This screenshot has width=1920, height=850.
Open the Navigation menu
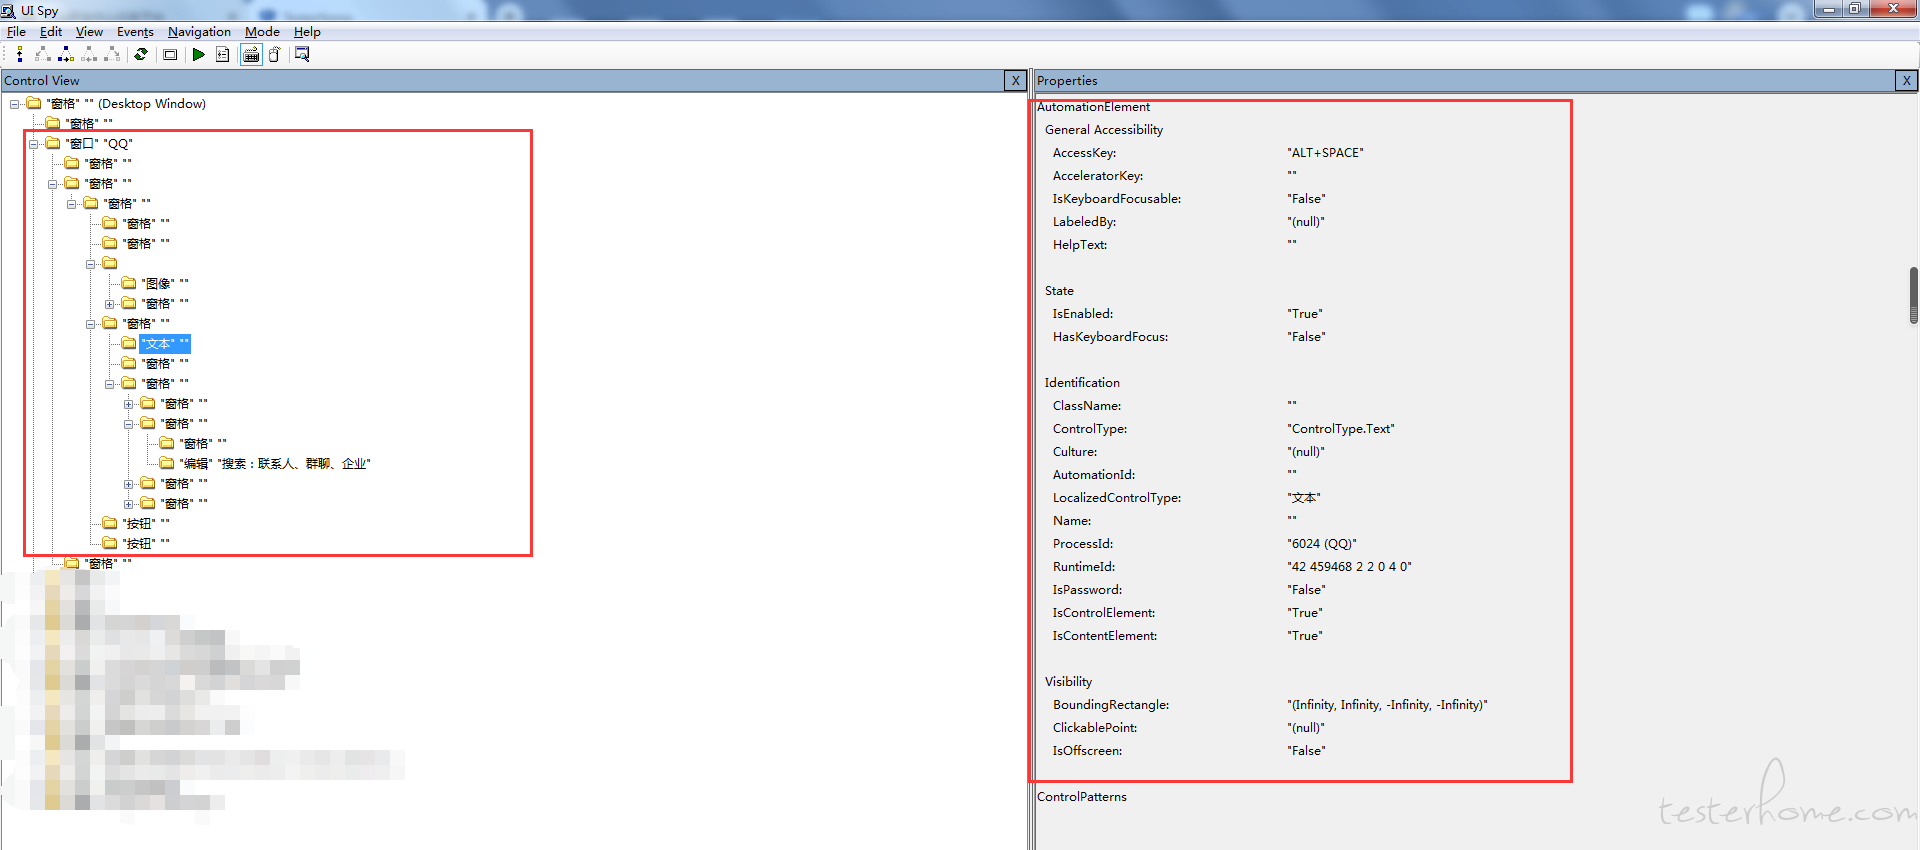(199, 32)
